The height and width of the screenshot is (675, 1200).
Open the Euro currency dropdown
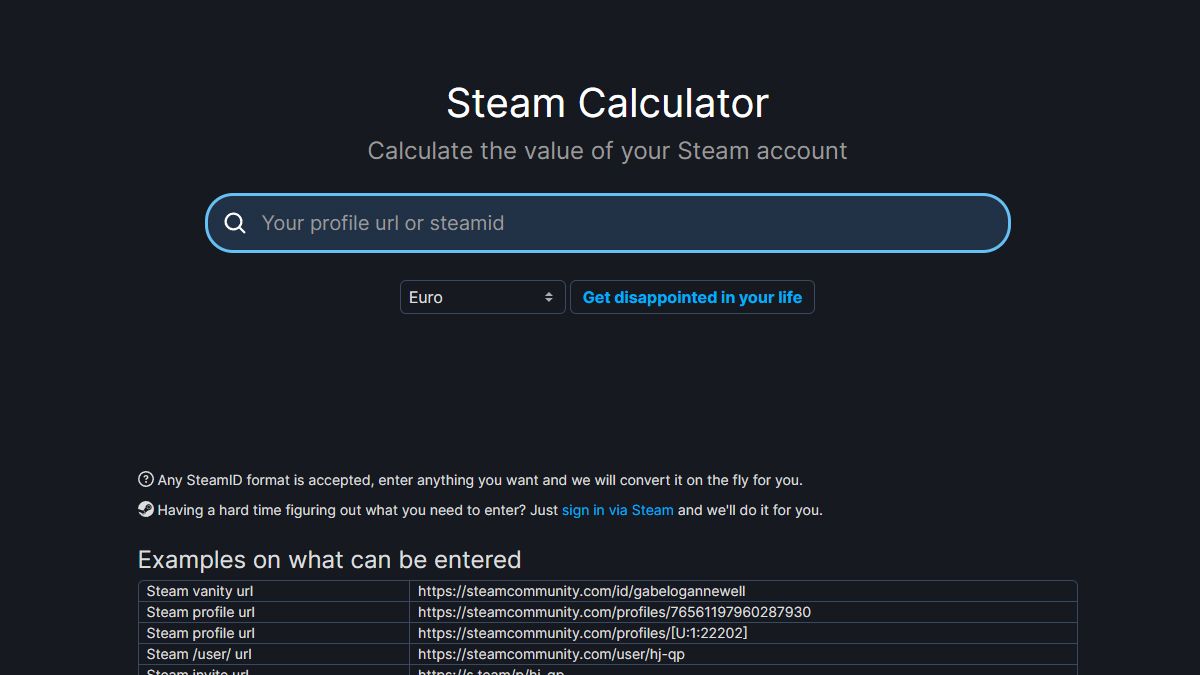[x=482, y=297]
